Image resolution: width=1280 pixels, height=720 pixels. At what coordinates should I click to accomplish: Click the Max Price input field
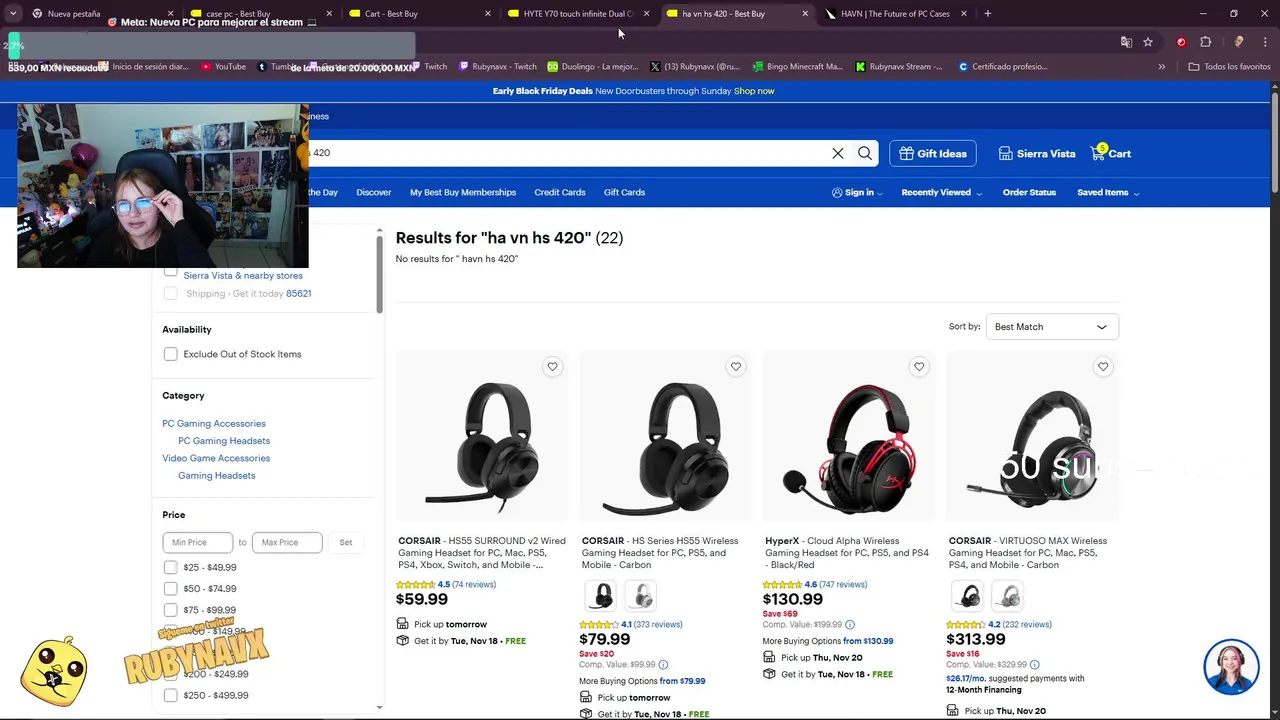tap(287, 542)
